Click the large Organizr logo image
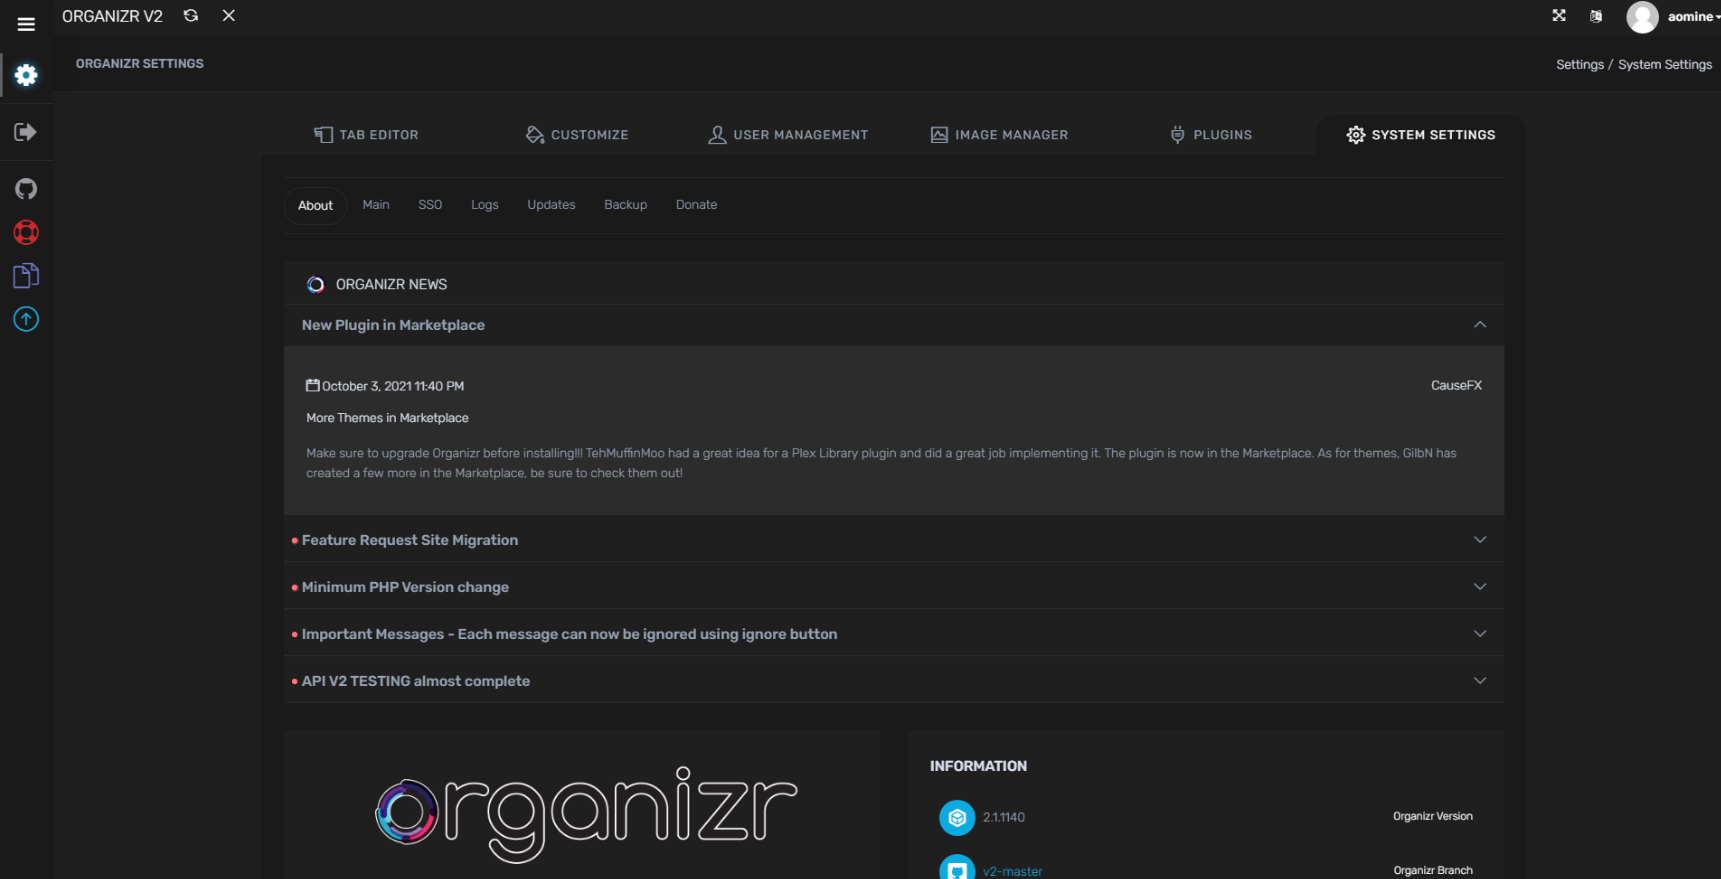The image size is (1721, 879). (x=586, y=815)
